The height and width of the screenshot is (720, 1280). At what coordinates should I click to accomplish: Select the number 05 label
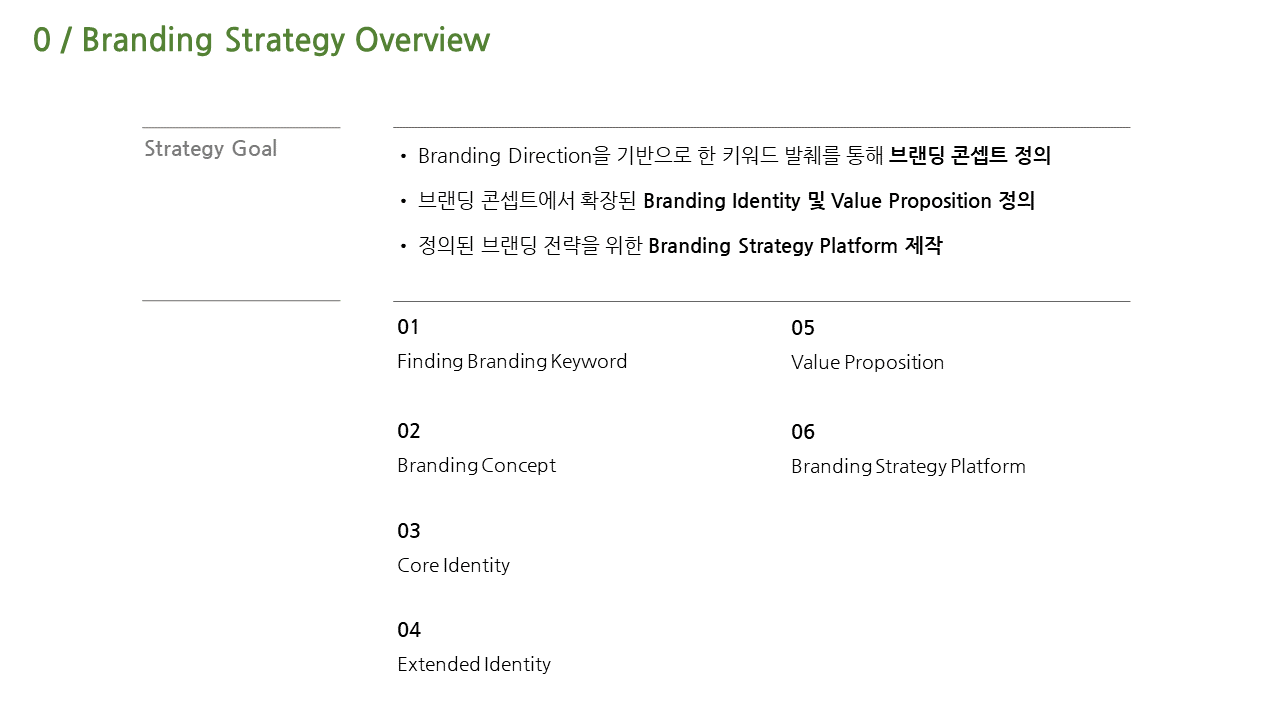click(803, 328)
